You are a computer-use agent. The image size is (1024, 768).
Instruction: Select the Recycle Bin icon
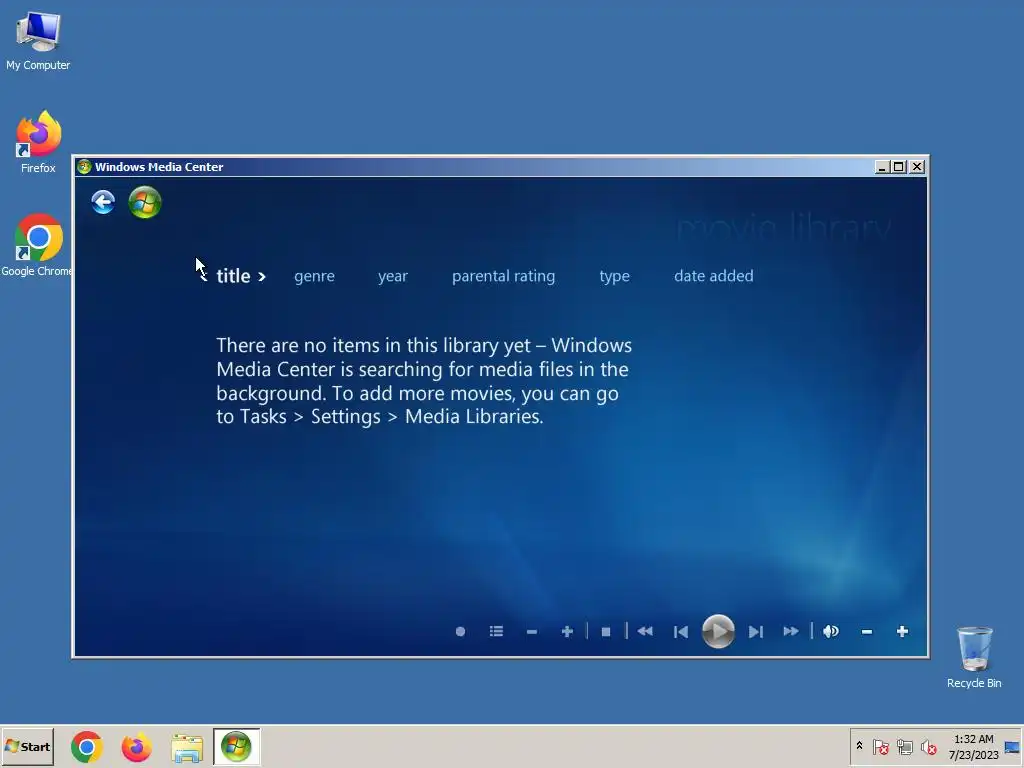(x=974, y=657)
